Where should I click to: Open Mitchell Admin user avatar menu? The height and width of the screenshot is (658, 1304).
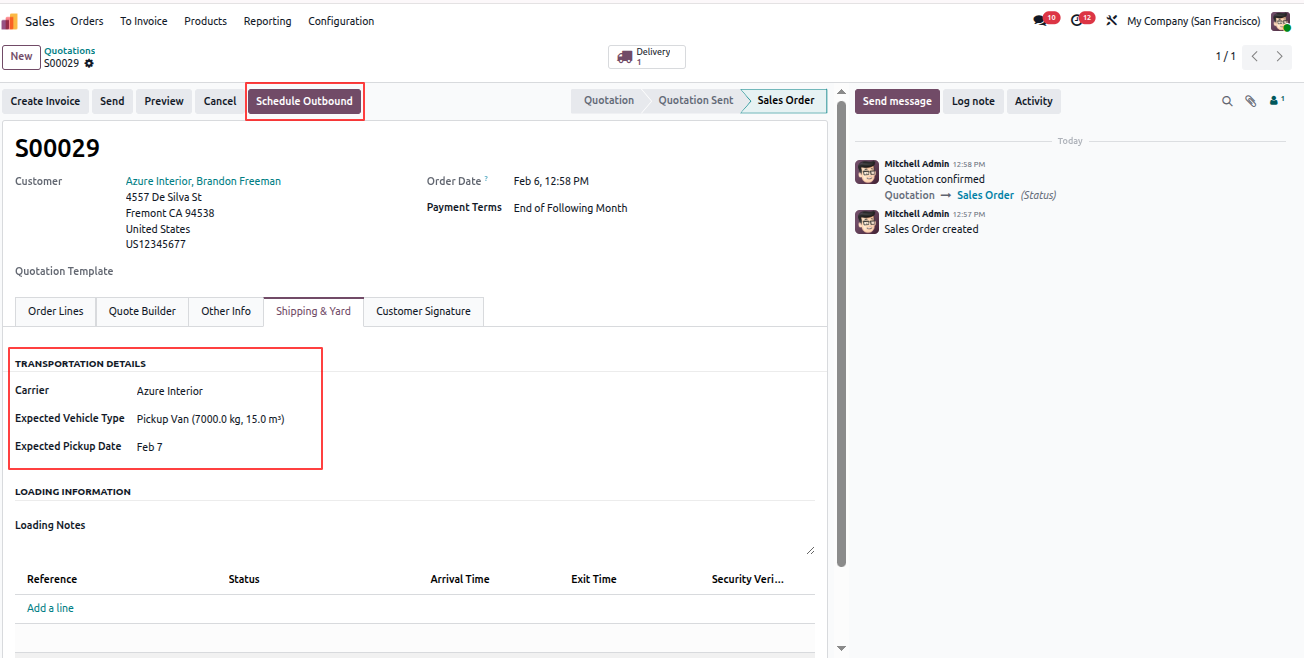point(1280,21)
